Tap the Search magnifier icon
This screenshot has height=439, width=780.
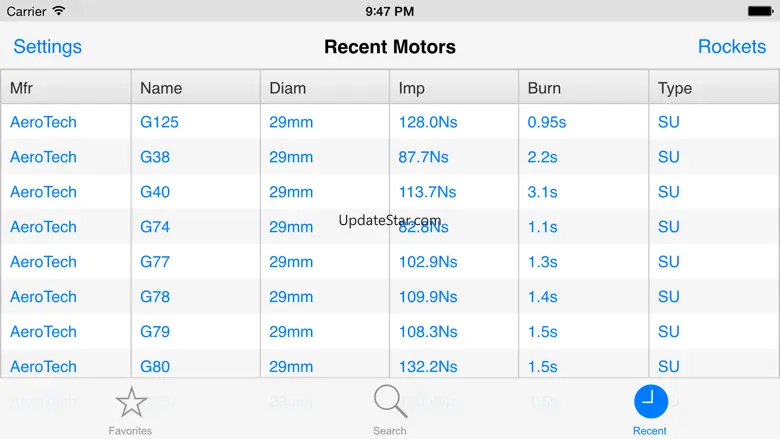[390, 402]
